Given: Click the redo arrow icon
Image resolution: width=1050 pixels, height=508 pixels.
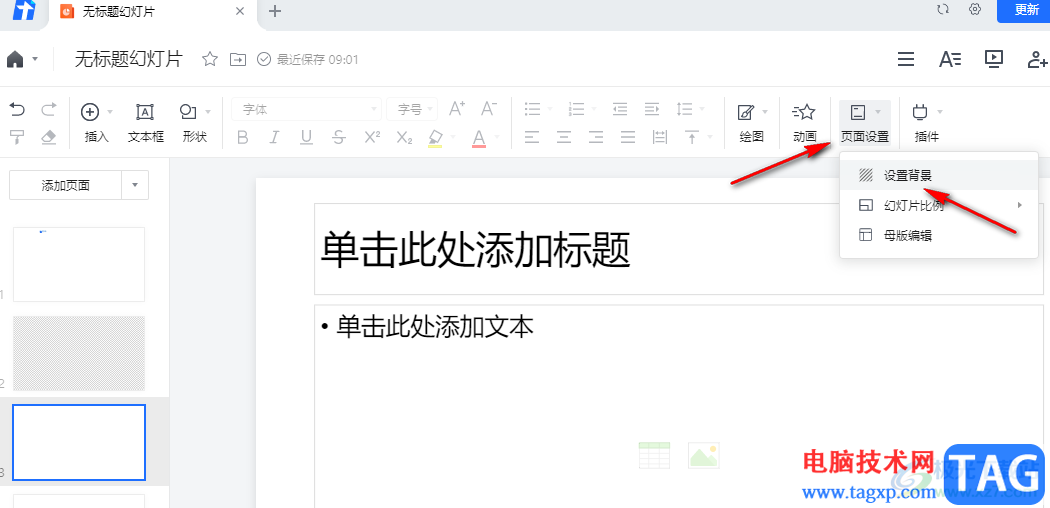Looking at the screenshot, I should [49, 110].
